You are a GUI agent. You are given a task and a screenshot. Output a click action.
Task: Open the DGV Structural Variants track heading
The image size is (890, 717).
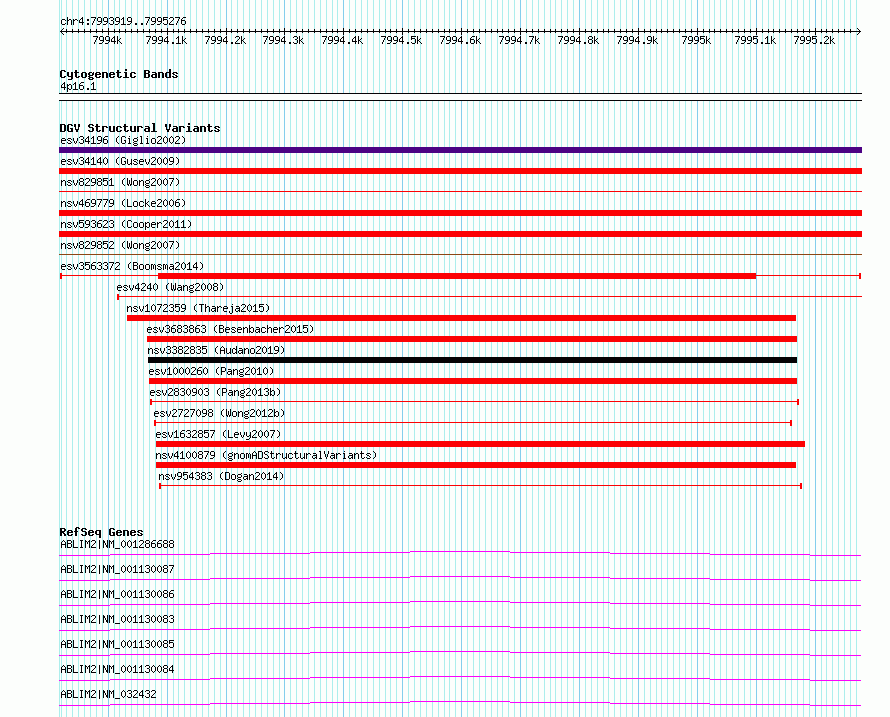[140, 128]
